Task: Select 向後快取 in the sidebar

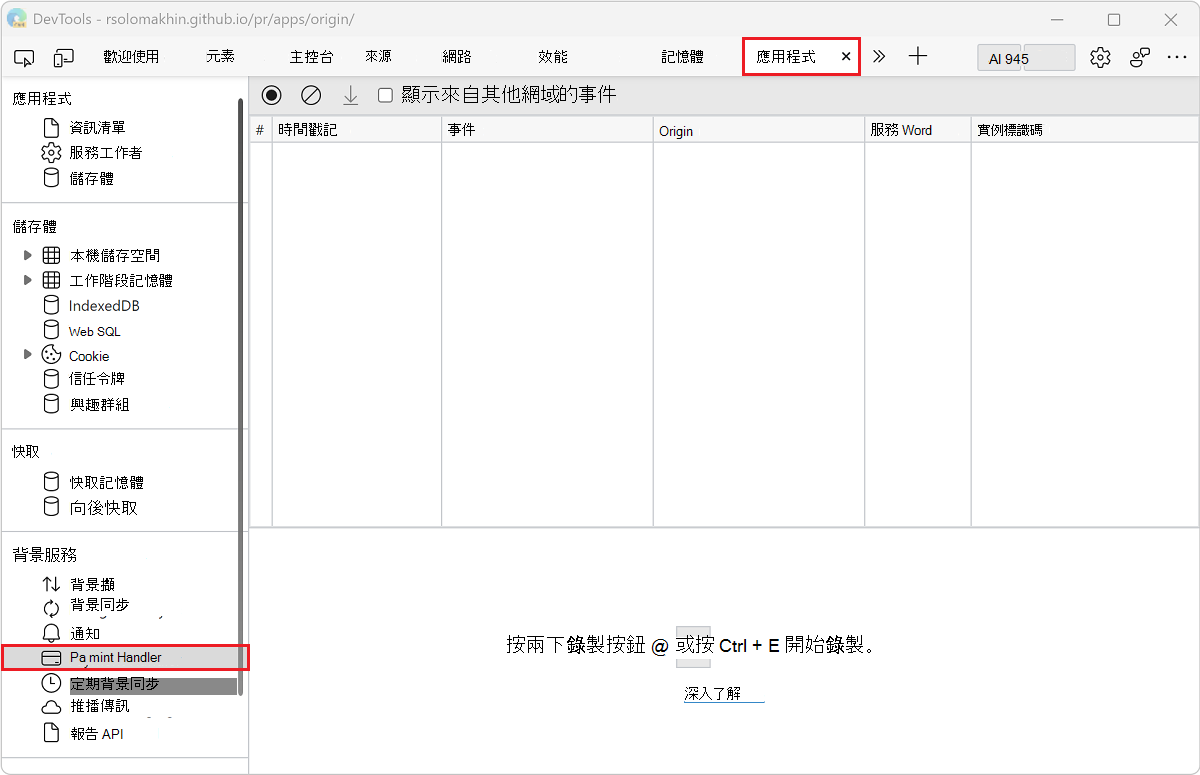Action: click(104, 508)
